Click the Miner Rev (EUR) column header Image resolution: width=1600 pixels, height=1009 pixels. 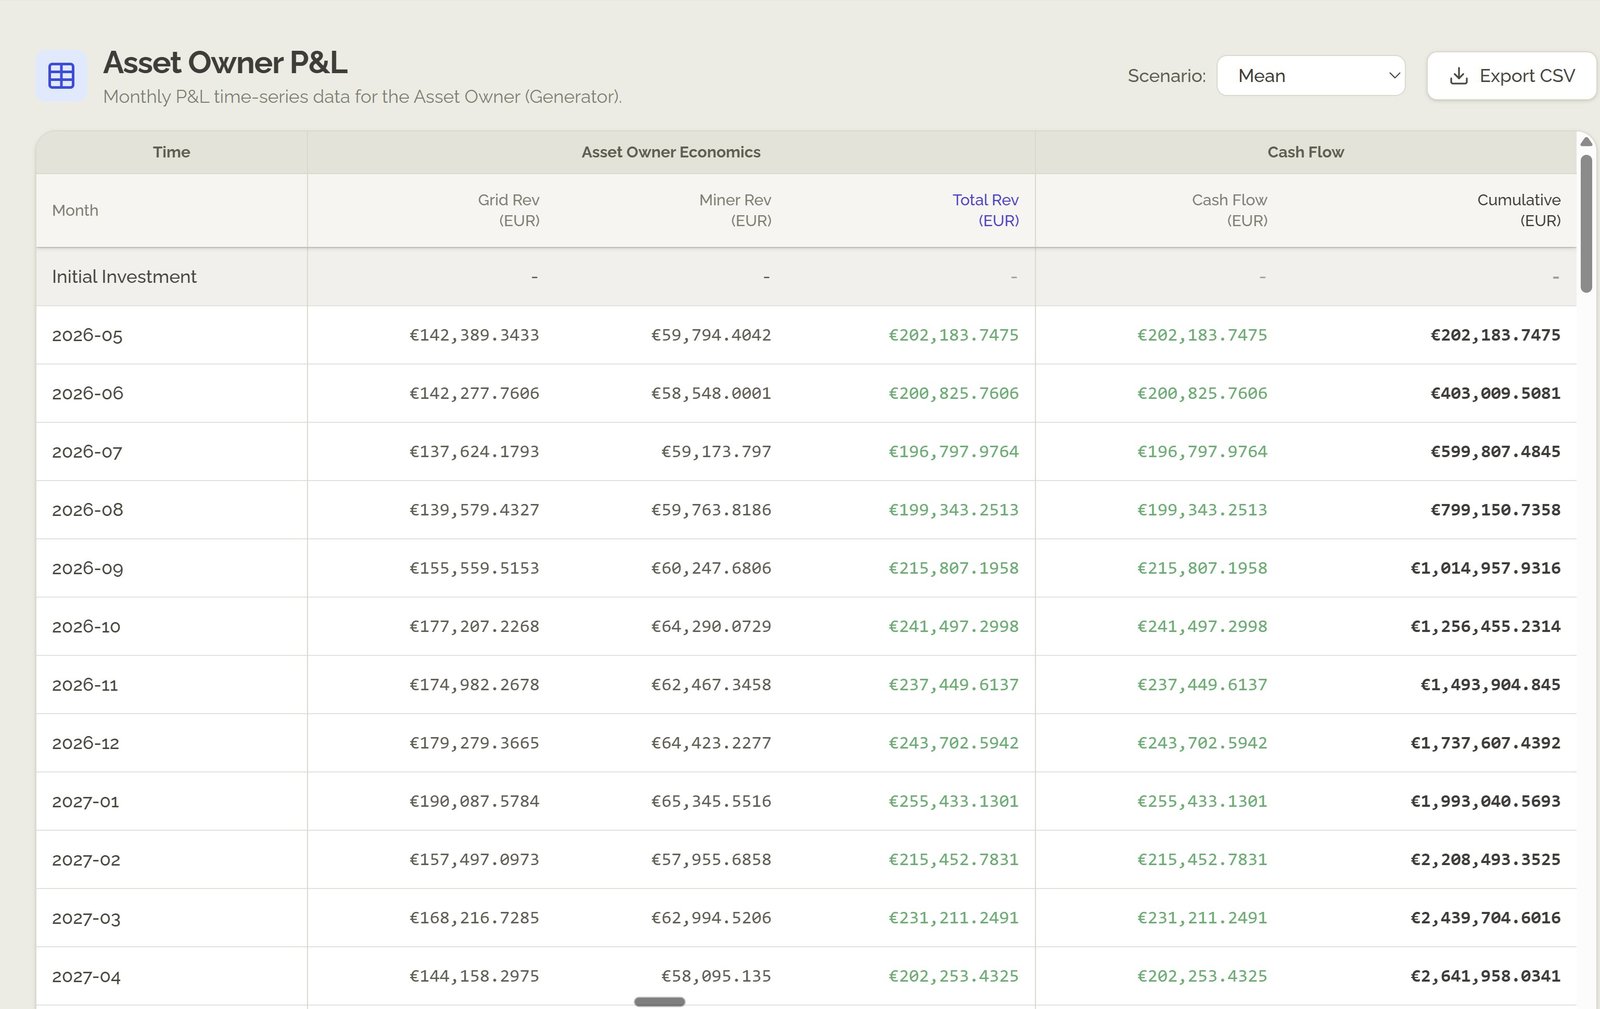coord(735,210)
